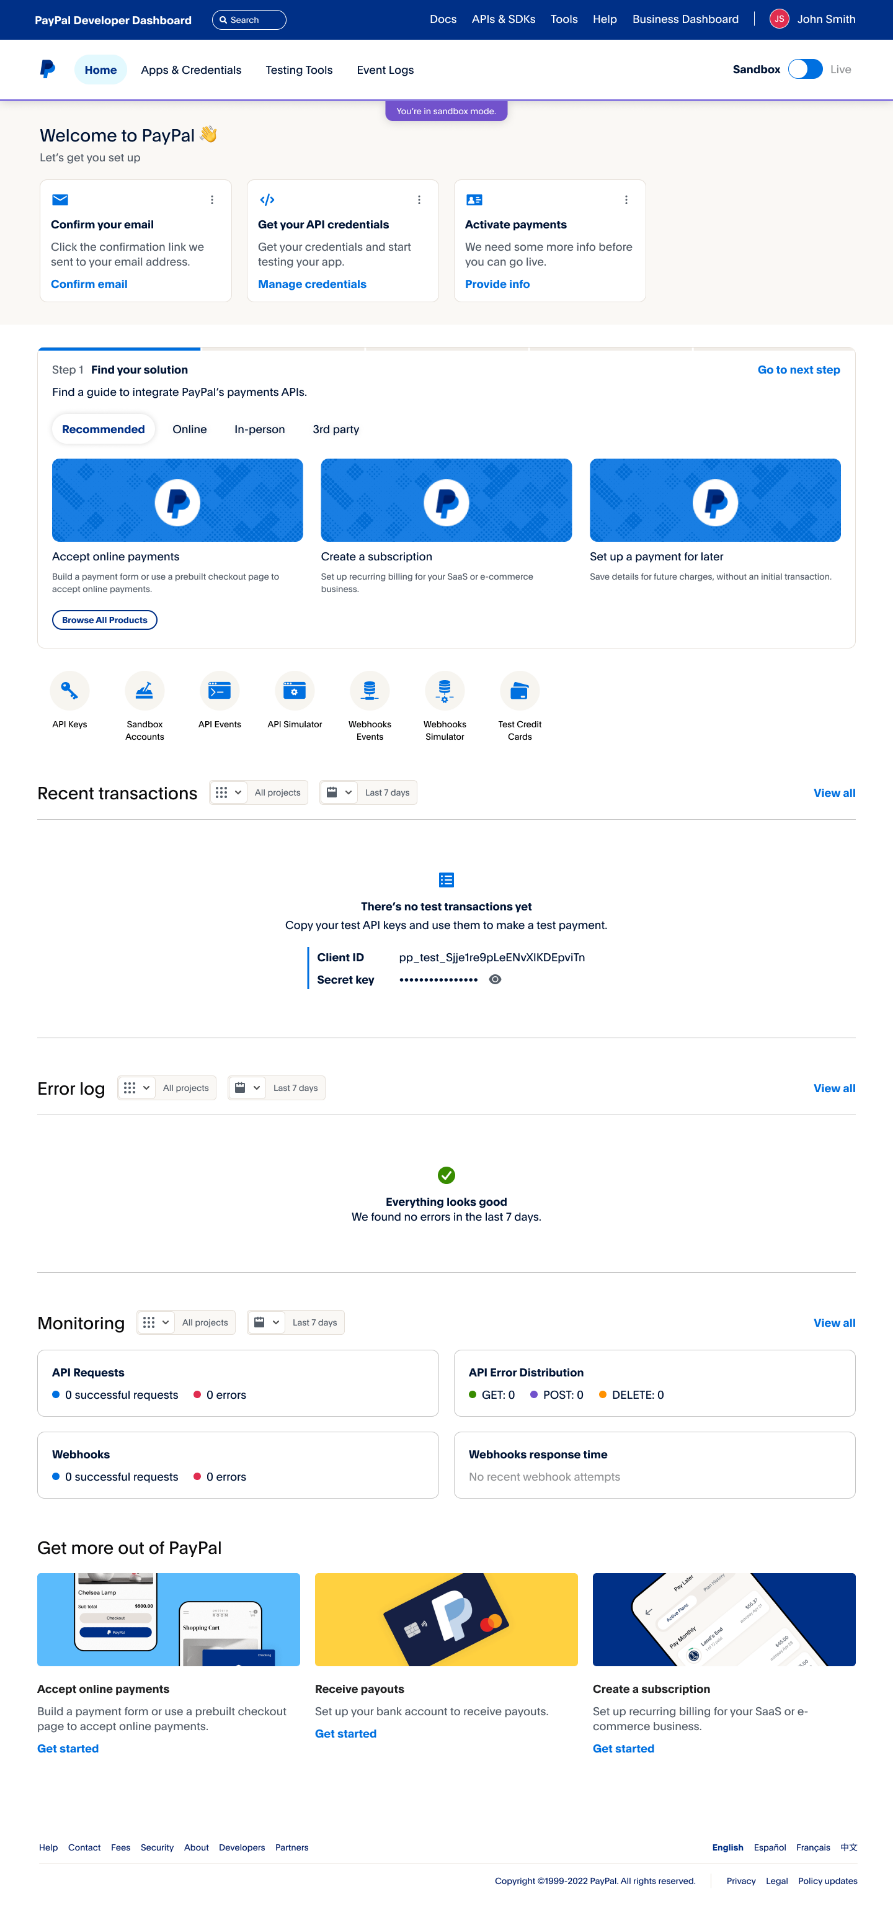
Task: Open the Webhooks Simulator shortcut icon
Action: click(x=445, y=691)
